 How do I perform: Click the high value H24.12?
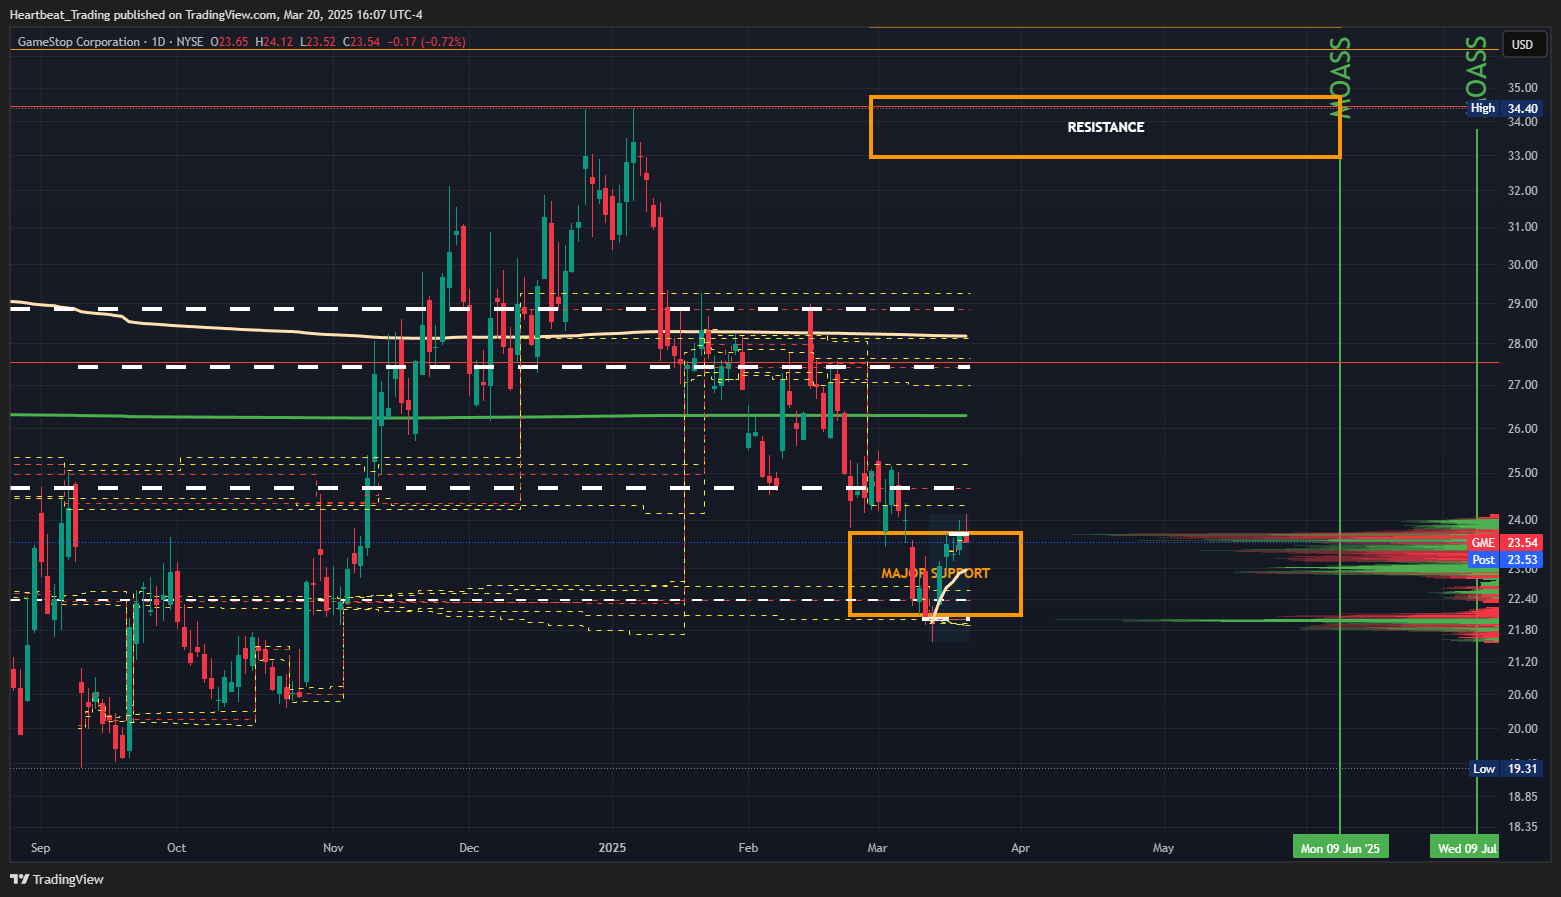[274, 42]
